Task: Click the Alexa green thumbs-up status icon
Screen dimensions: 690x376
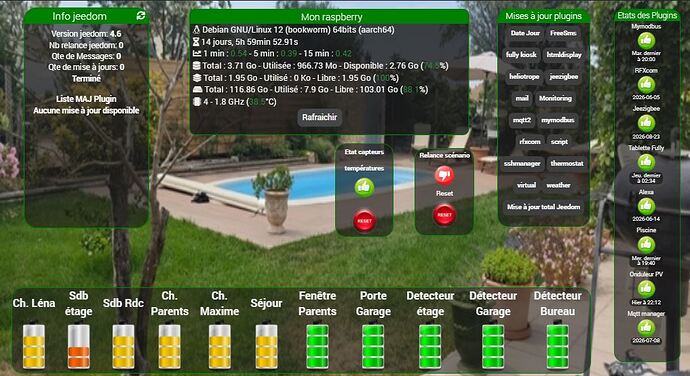Action: pos(646,206)
